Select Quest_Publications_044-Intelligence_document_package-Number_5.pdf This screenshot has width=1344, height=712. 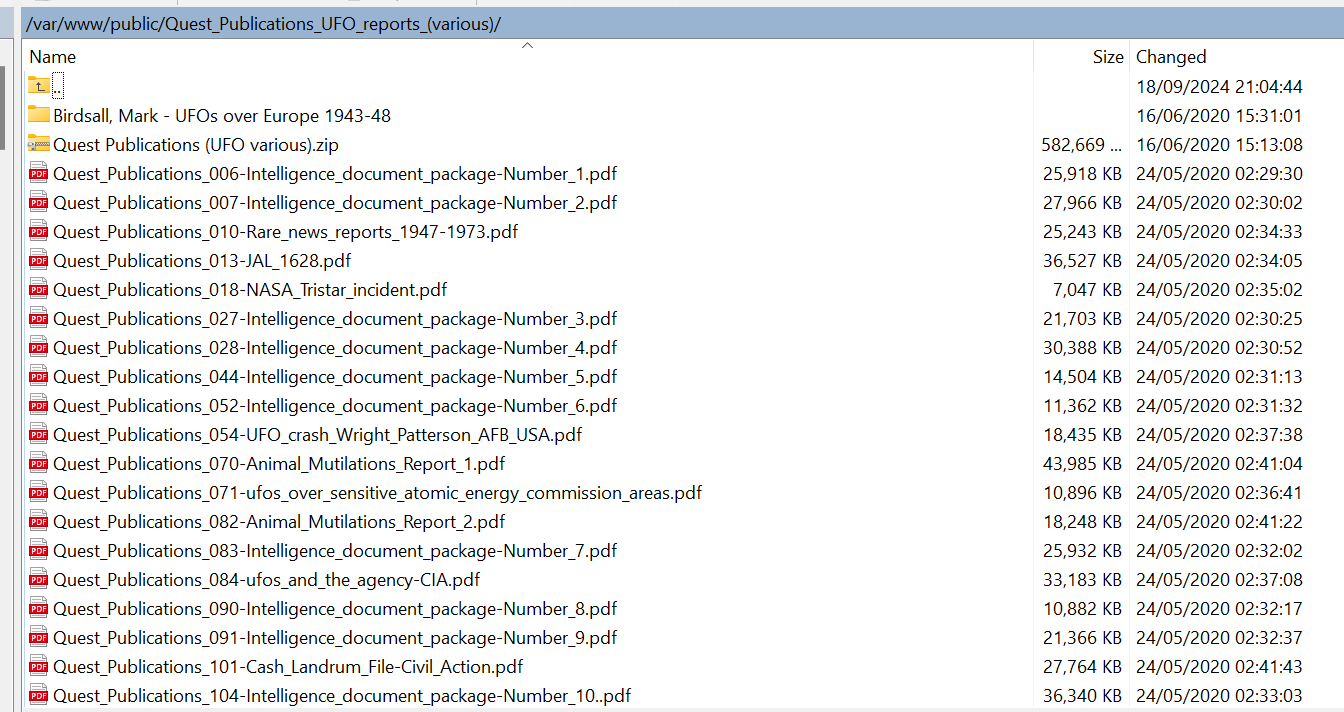coord(335,377)
